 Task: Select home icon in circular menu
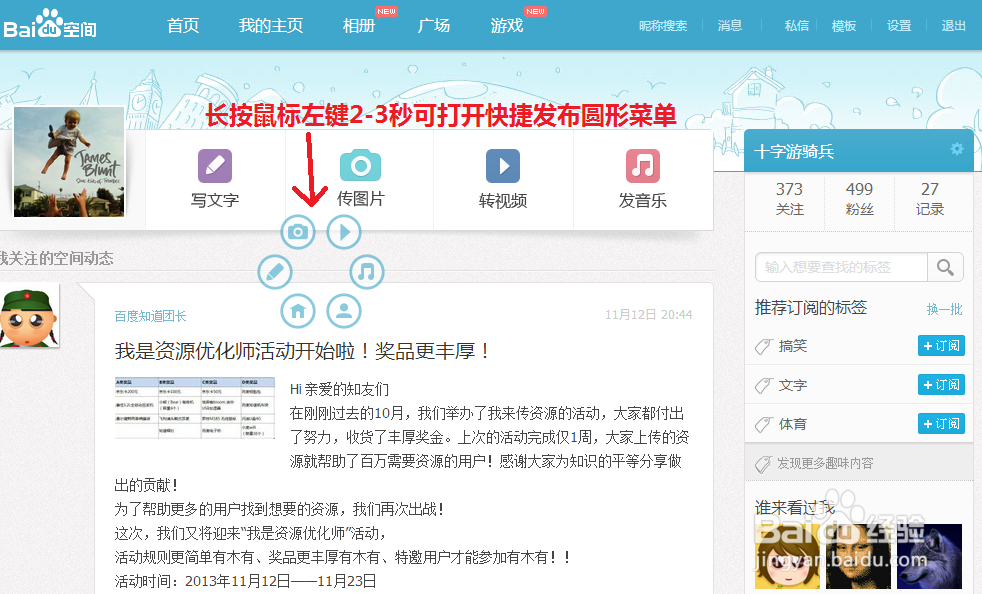click(x=297, y=311)
